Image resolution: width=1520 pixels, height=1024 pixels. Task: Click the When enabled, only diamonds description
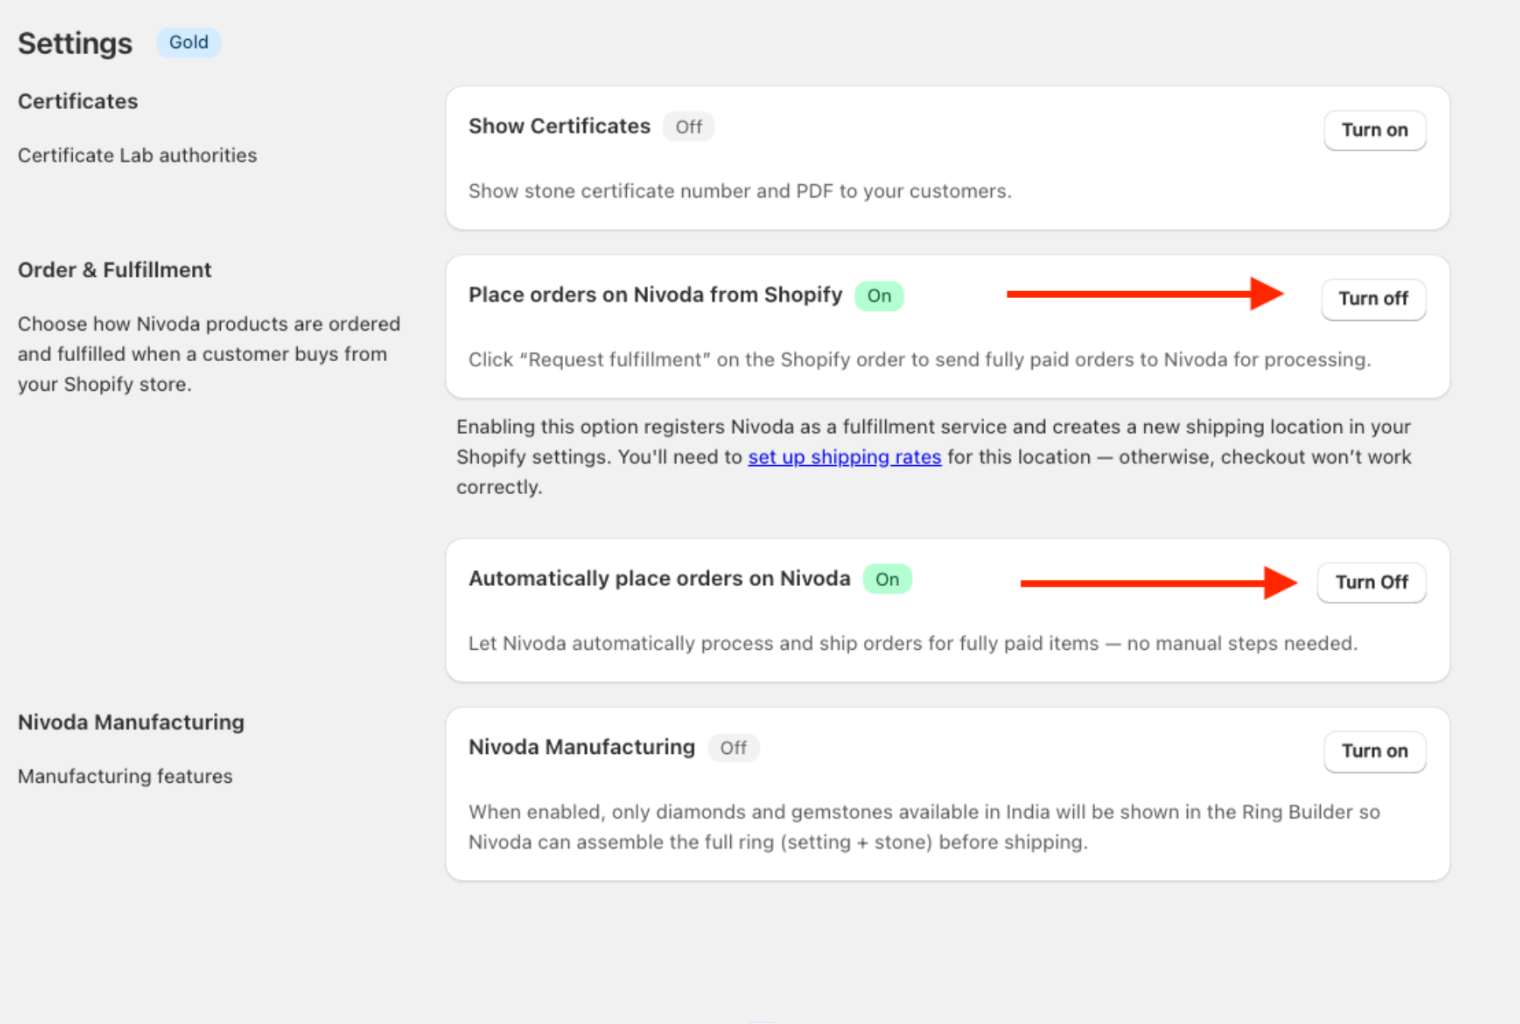tap(924, 827)
